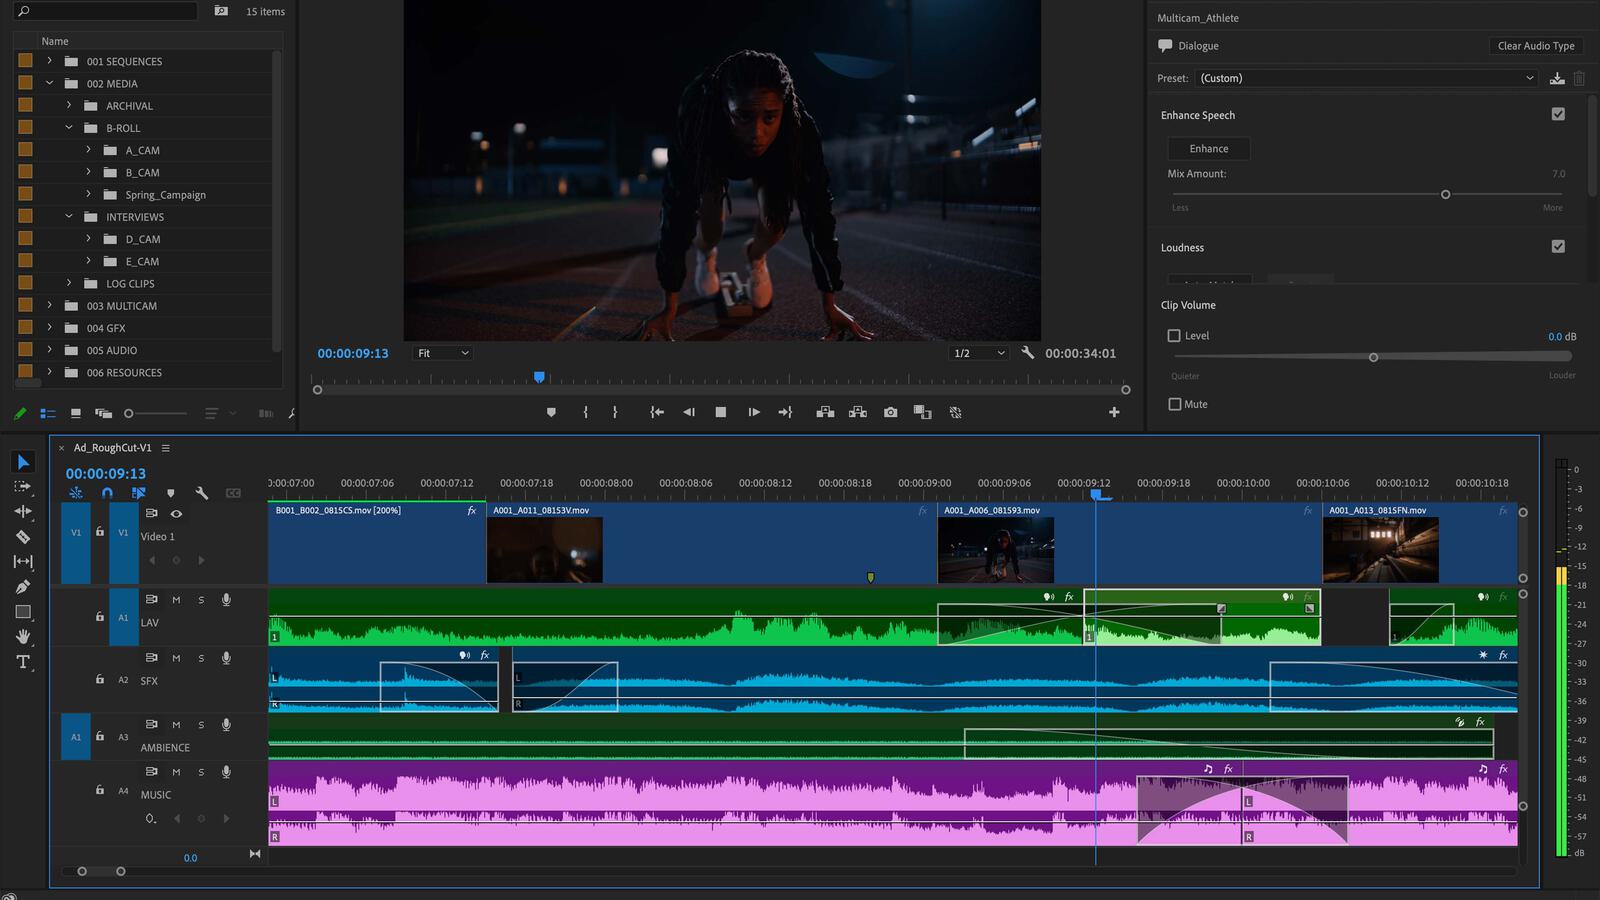Screen dimensions: 1600x900
Task: Toggle snapping magnet in timeline
Action: point(107,493)
